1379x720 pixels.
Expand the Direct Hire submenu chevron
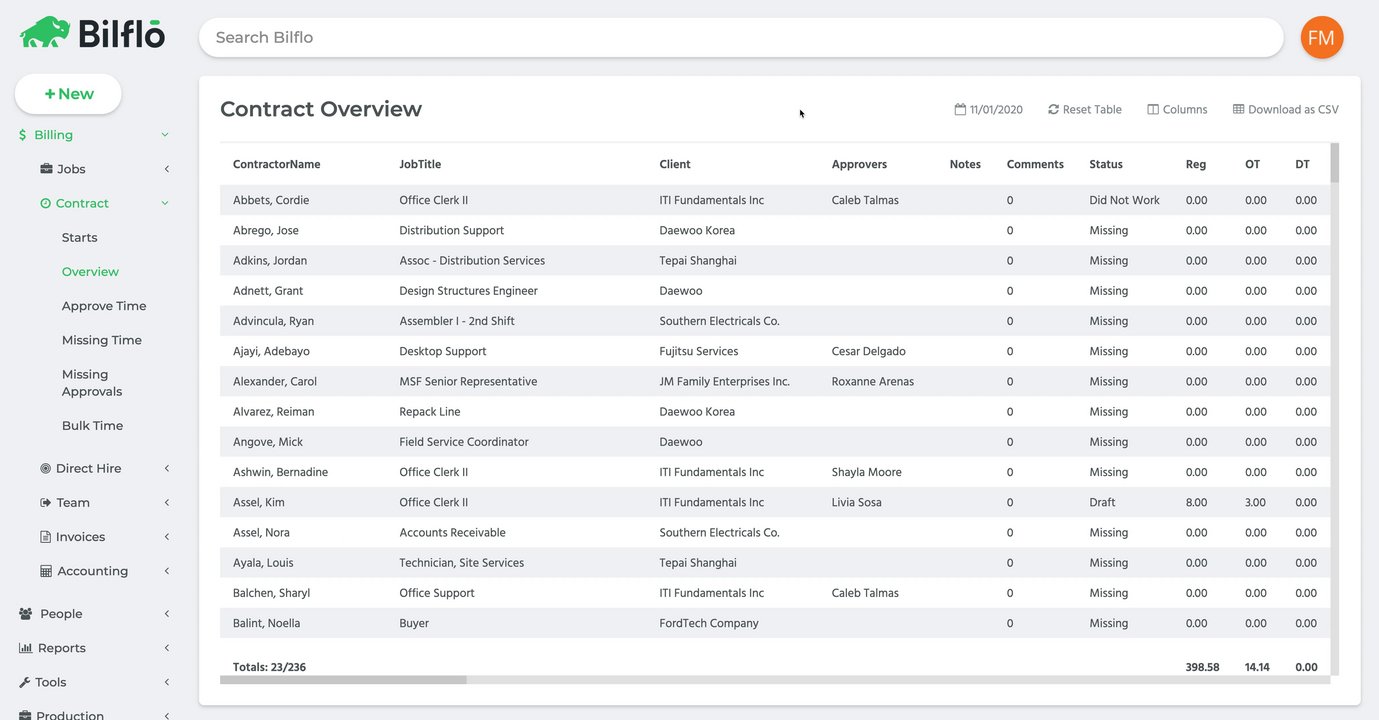166,468
